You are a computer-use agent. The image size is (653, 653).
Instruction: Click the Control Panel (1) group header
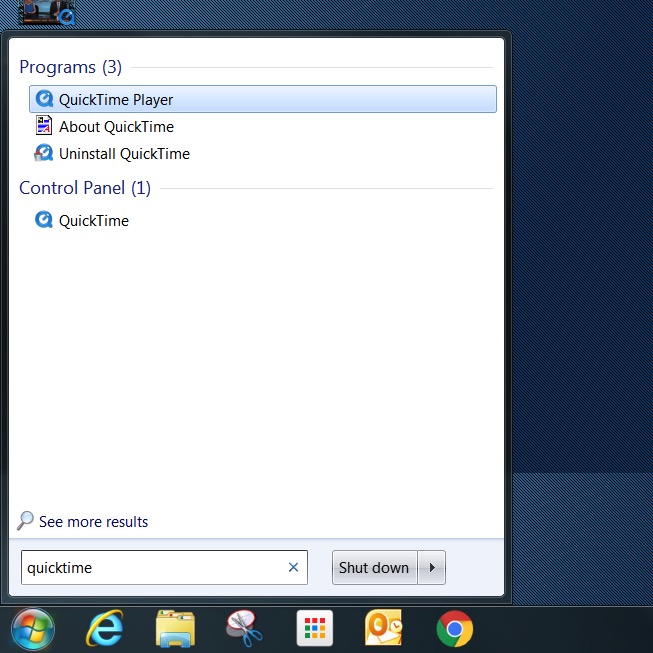[x=85, y=188]
